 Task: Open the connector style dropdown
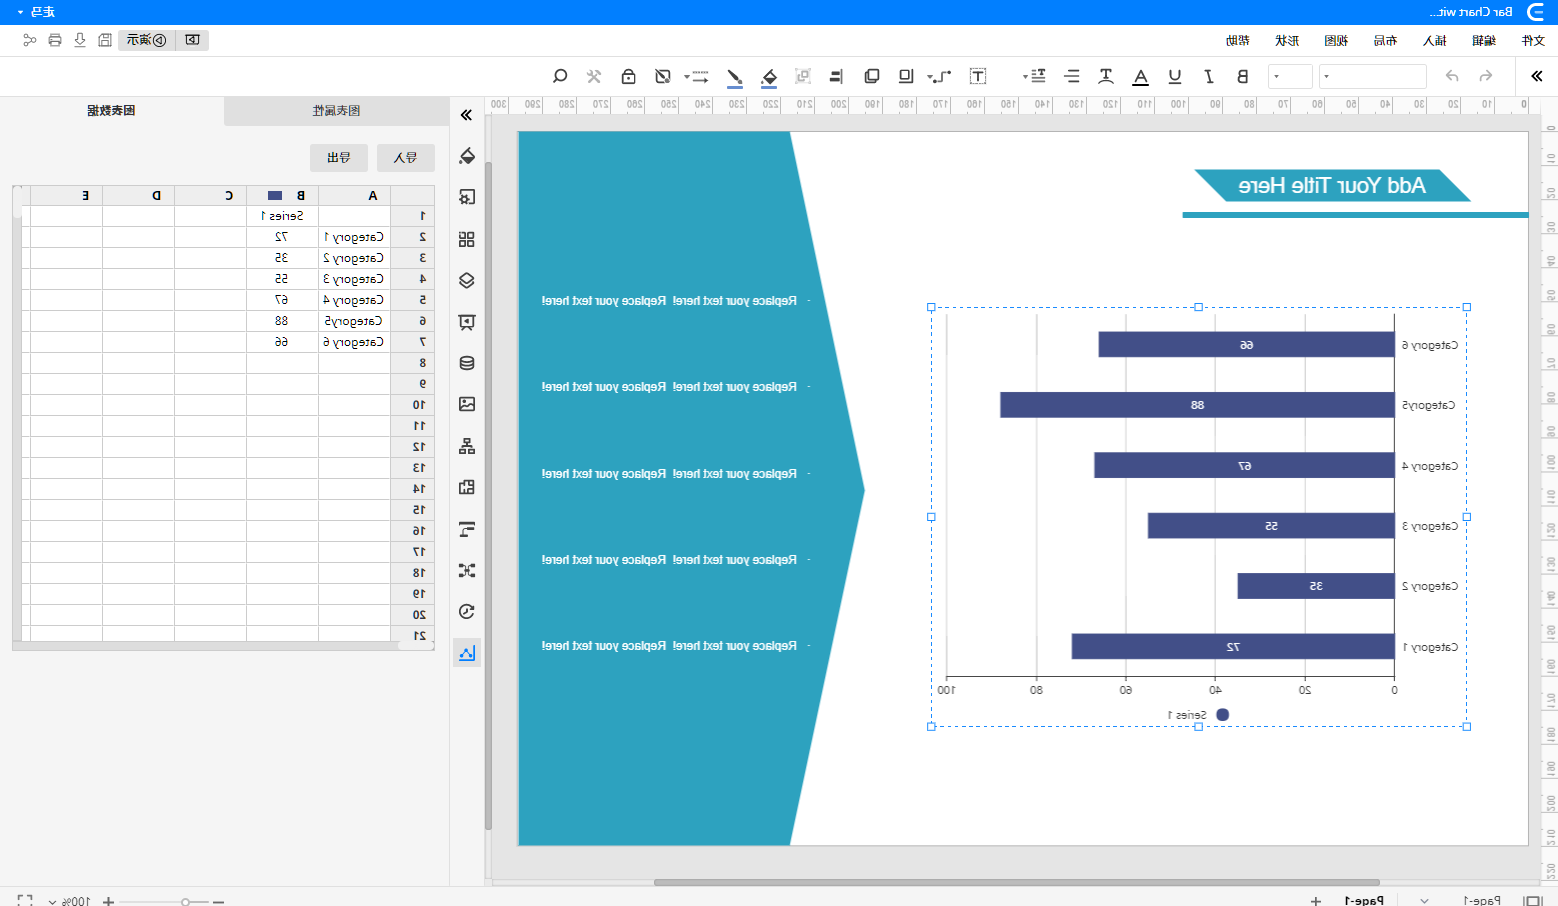click(939, 76)
